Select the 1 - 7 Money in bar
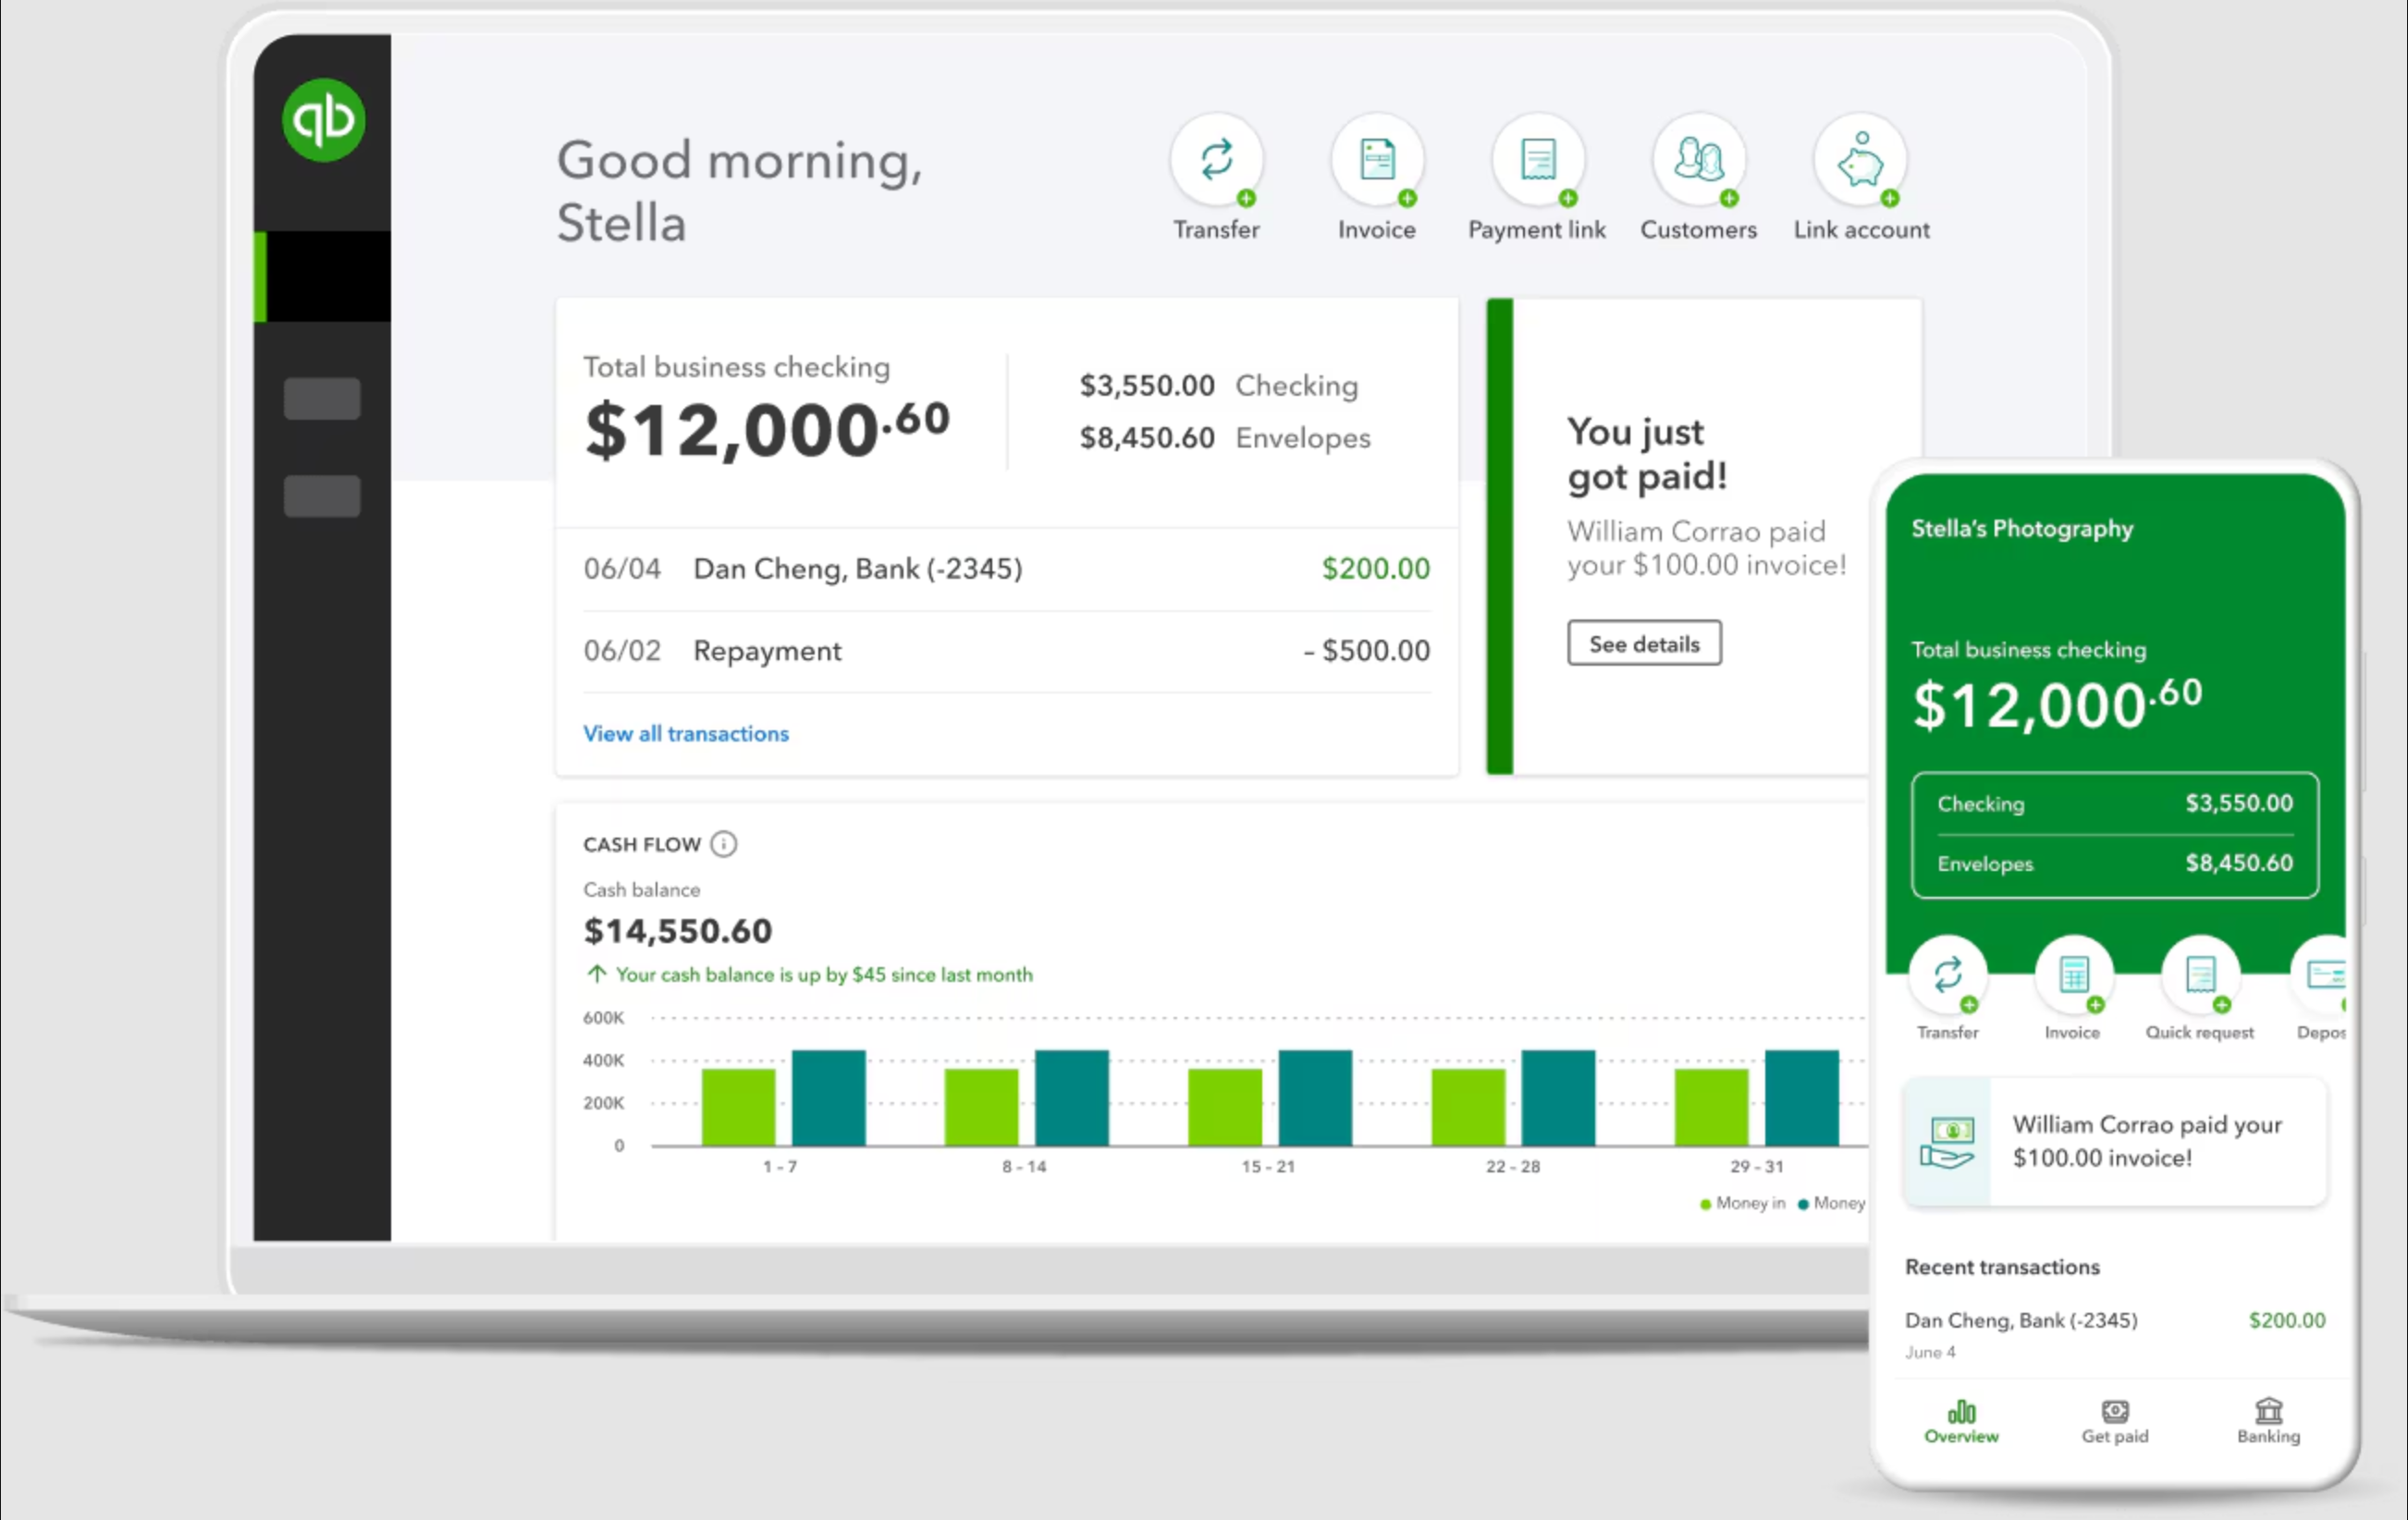This screenshot has height=1520, width=2408. tap(738, 1107)
